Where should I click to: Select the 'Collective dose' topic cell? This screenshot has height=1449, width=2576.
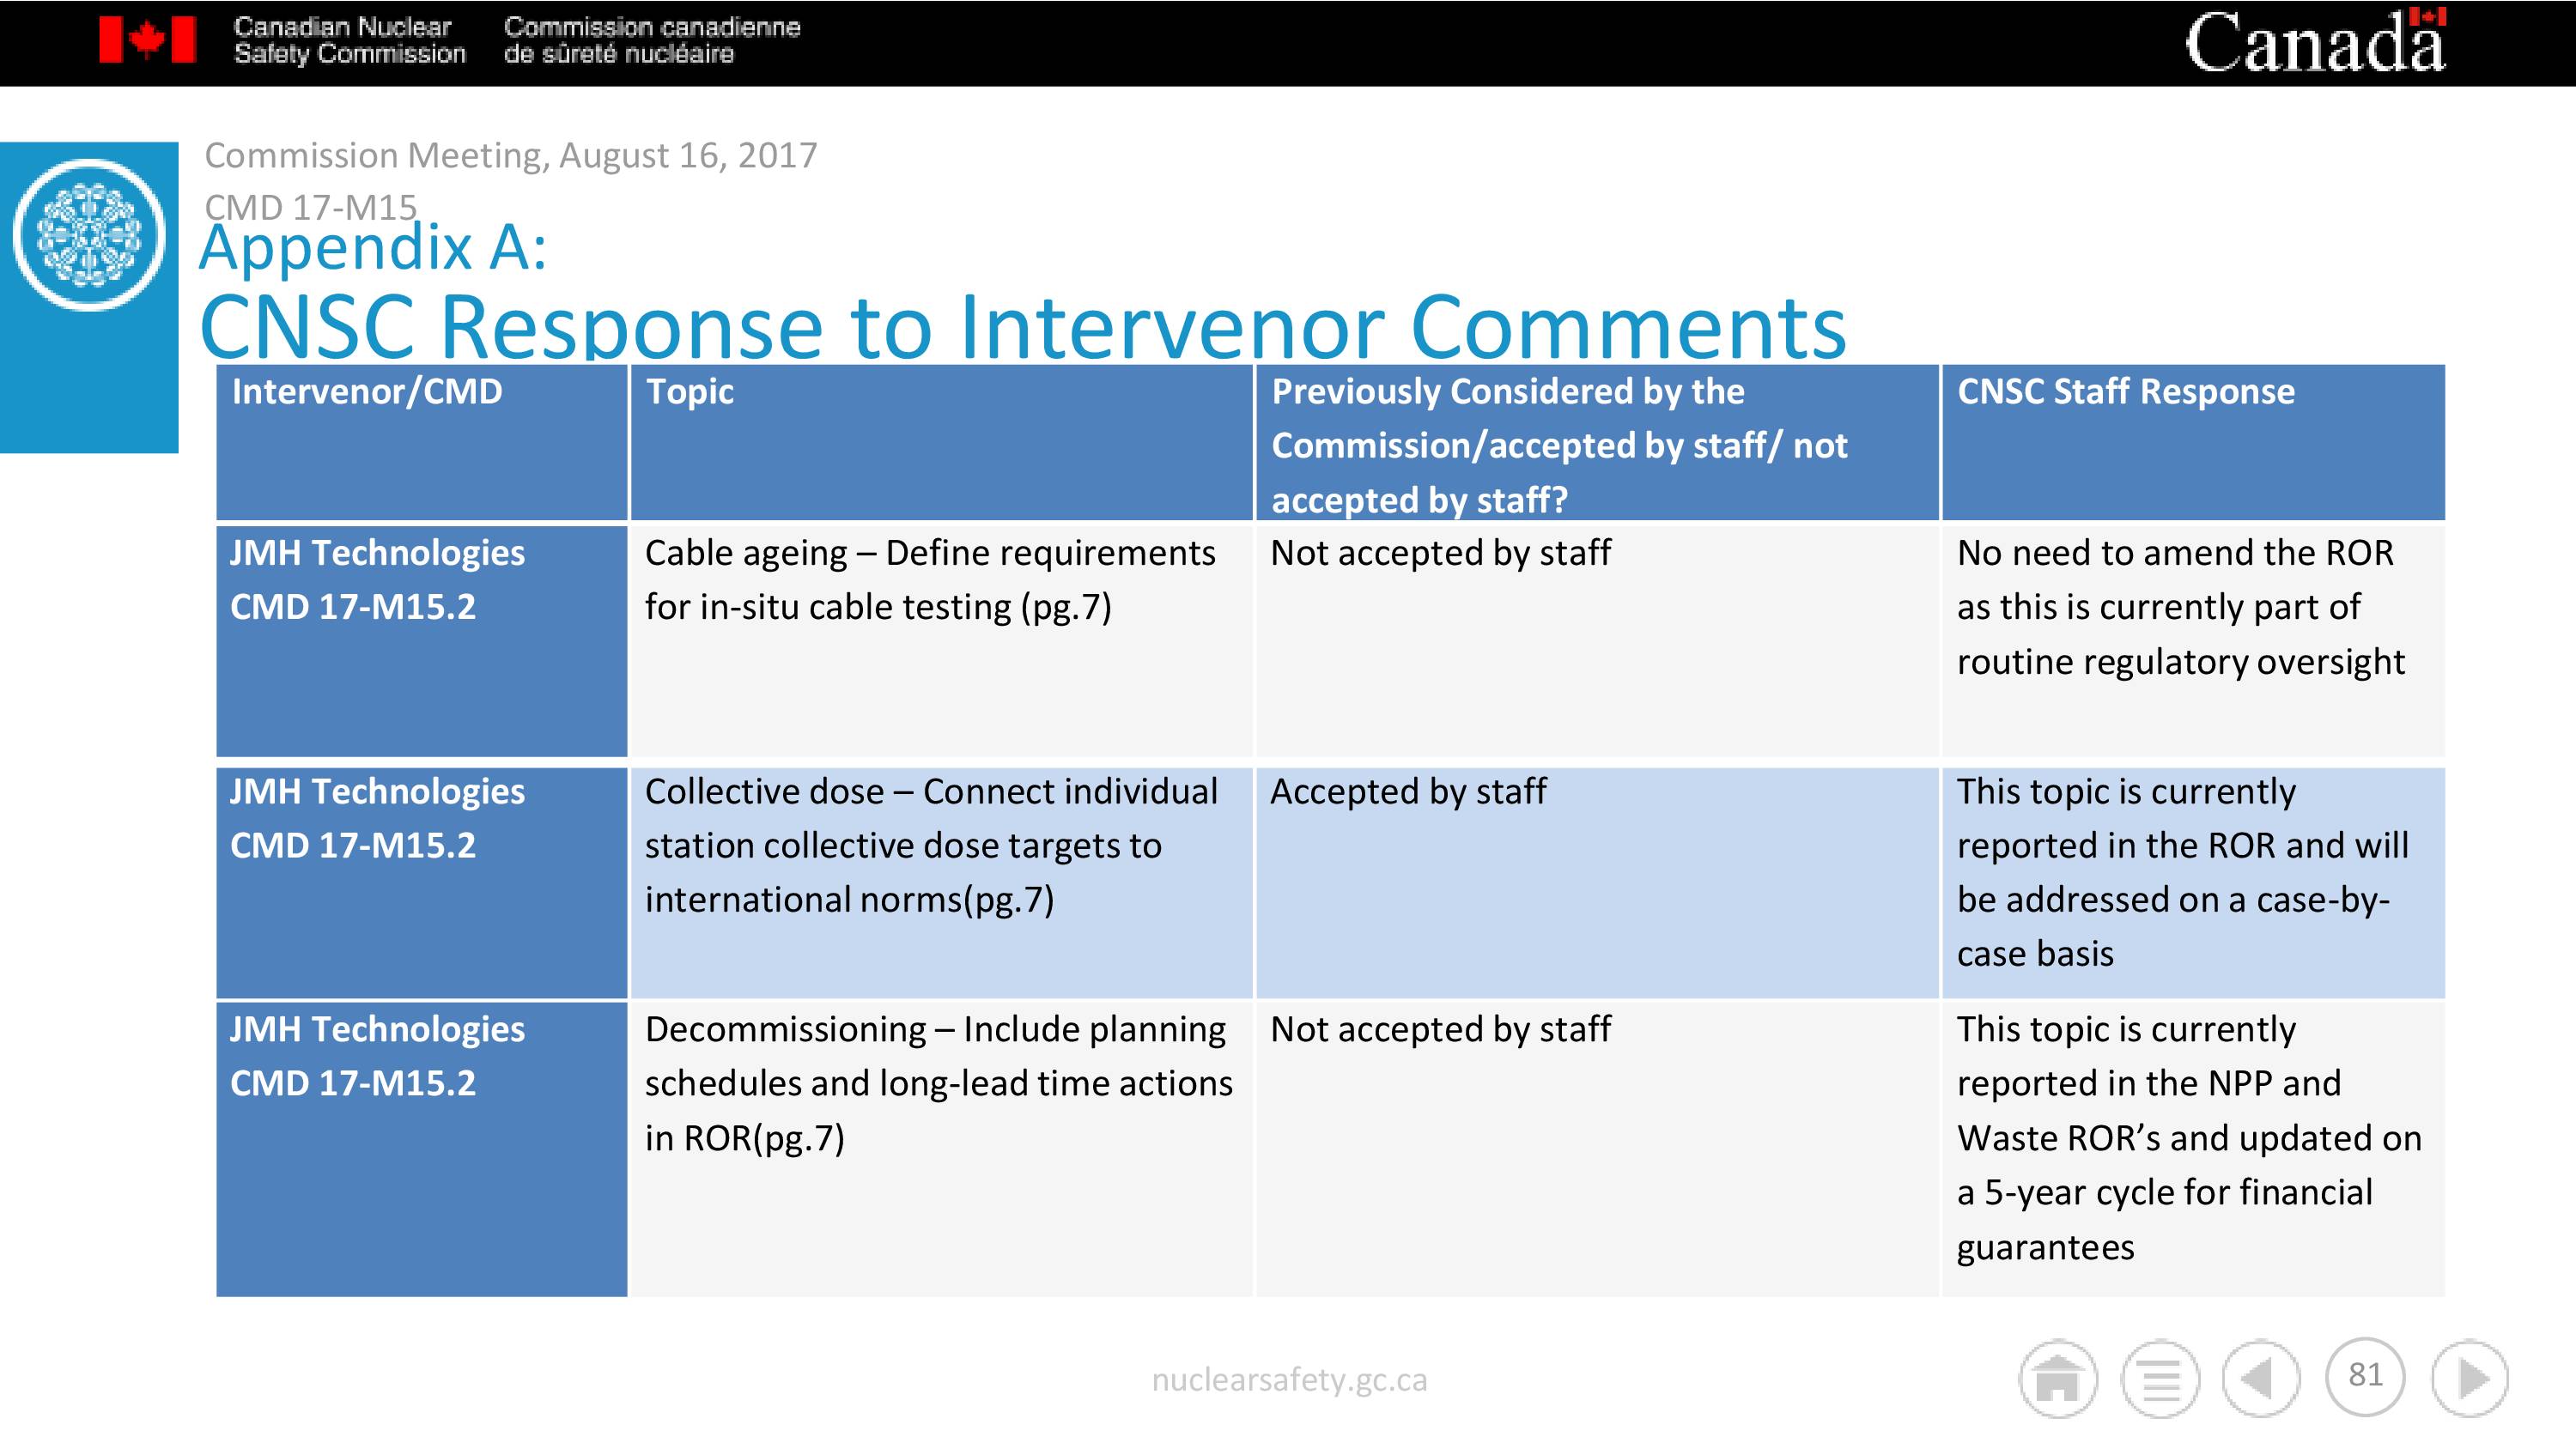[x=941, y=883]
